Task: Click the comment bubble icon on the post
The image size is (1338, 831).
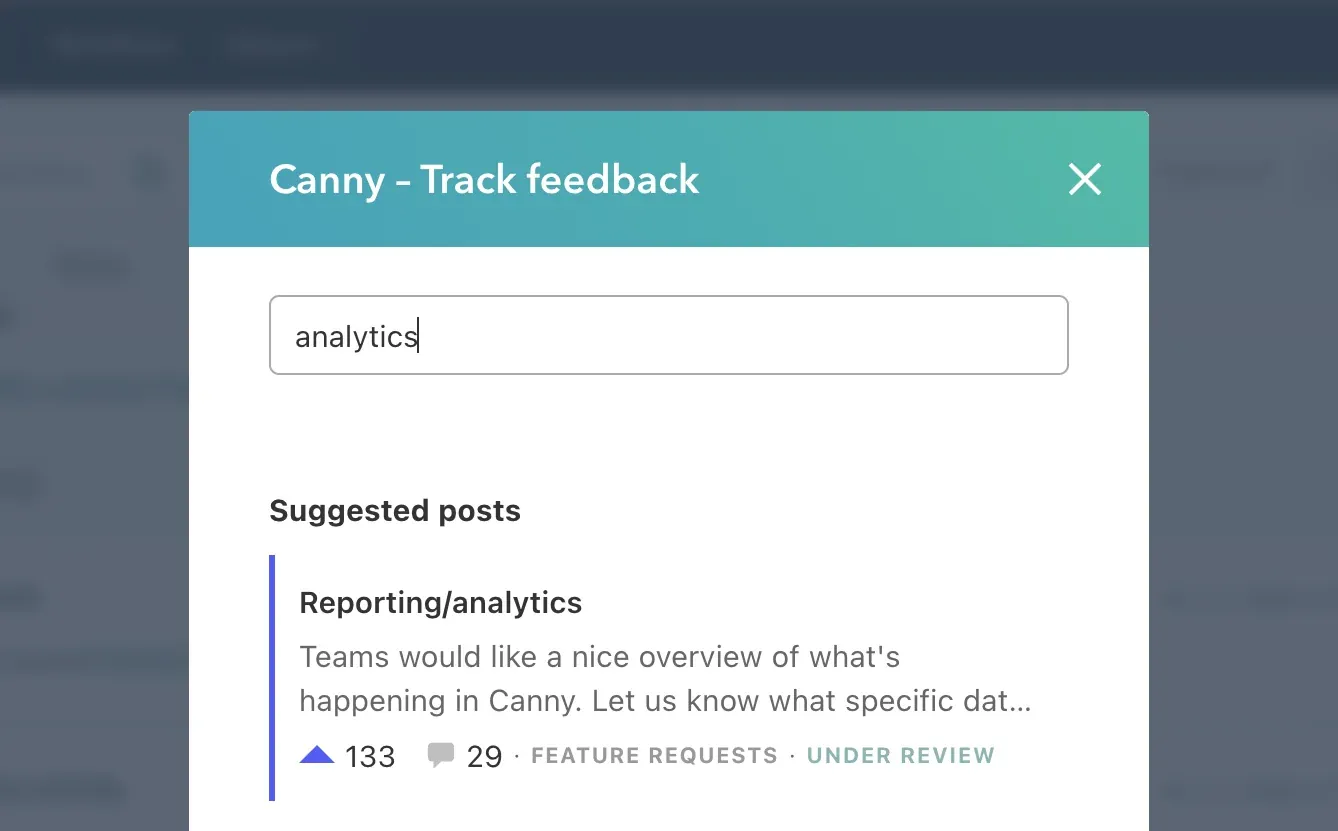Action: (x=443, y=755)
